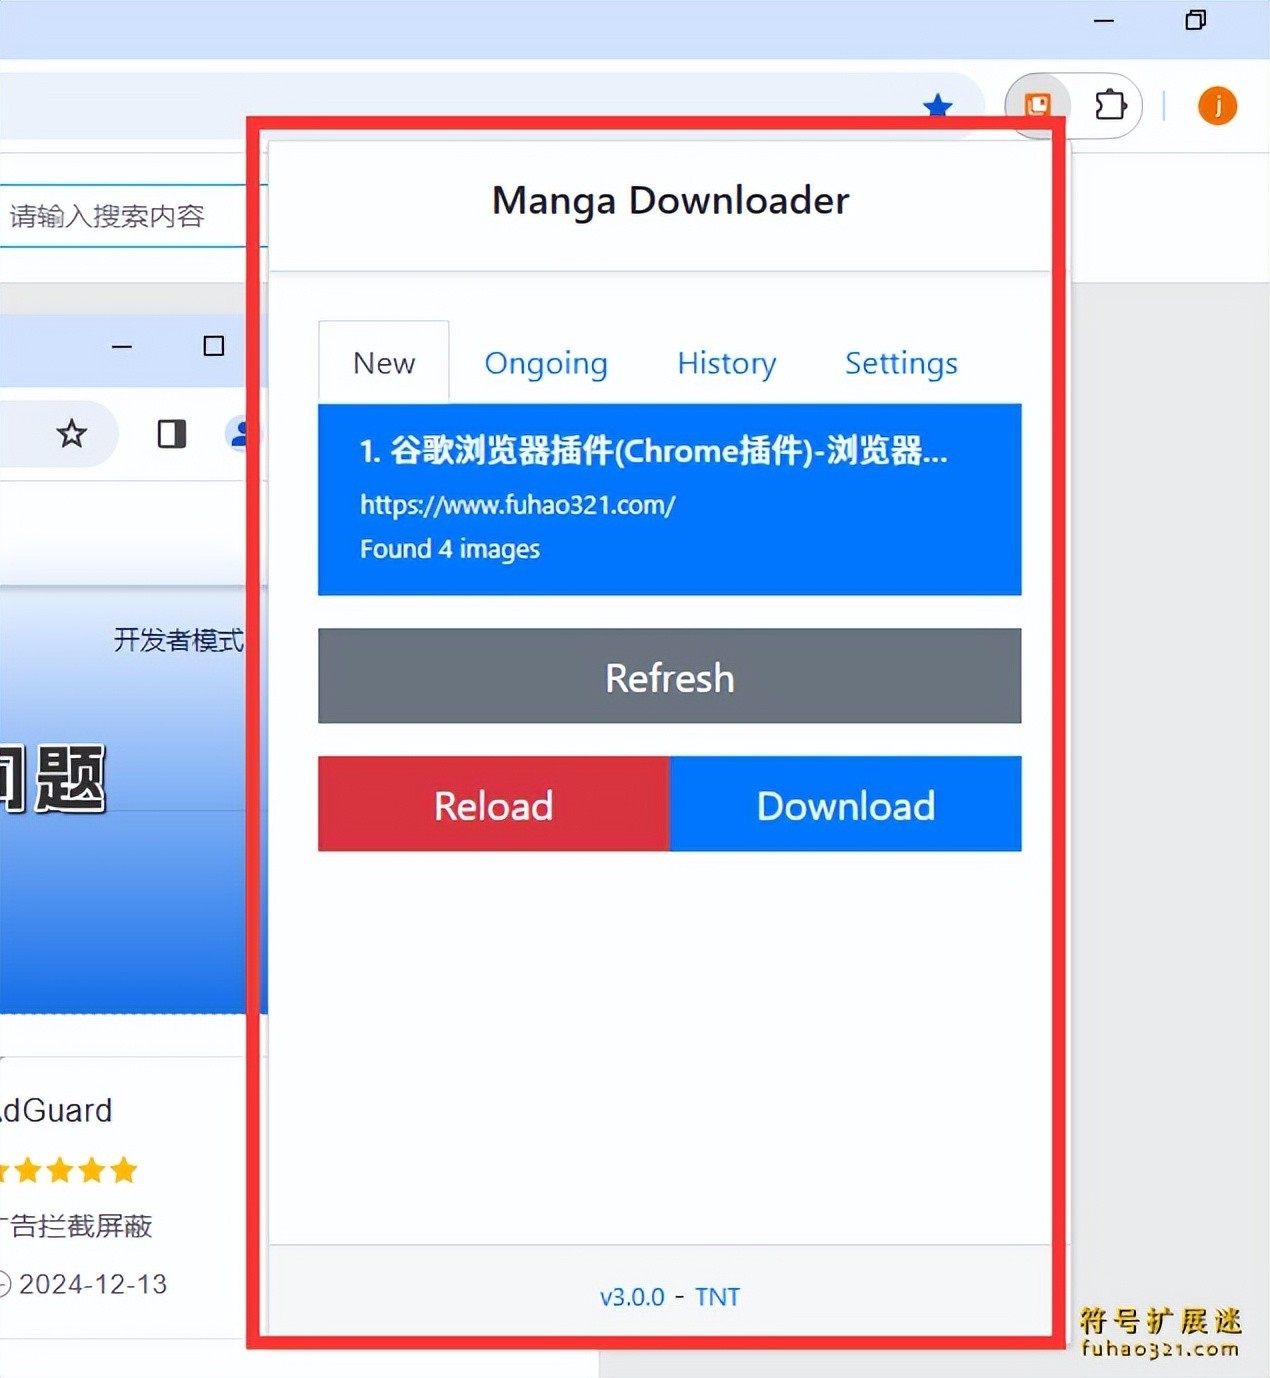Screen dimensions: 1270x1378
Task: Click the 开发者模式 label
Action: (x=179, y=640)
